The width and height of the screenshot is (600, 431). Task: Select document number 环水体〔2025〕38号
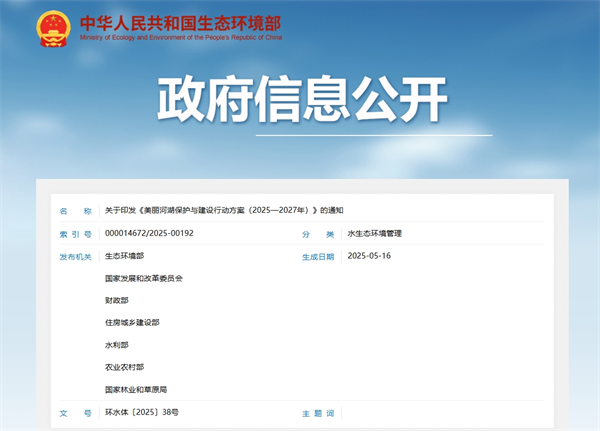coord(142,412)
